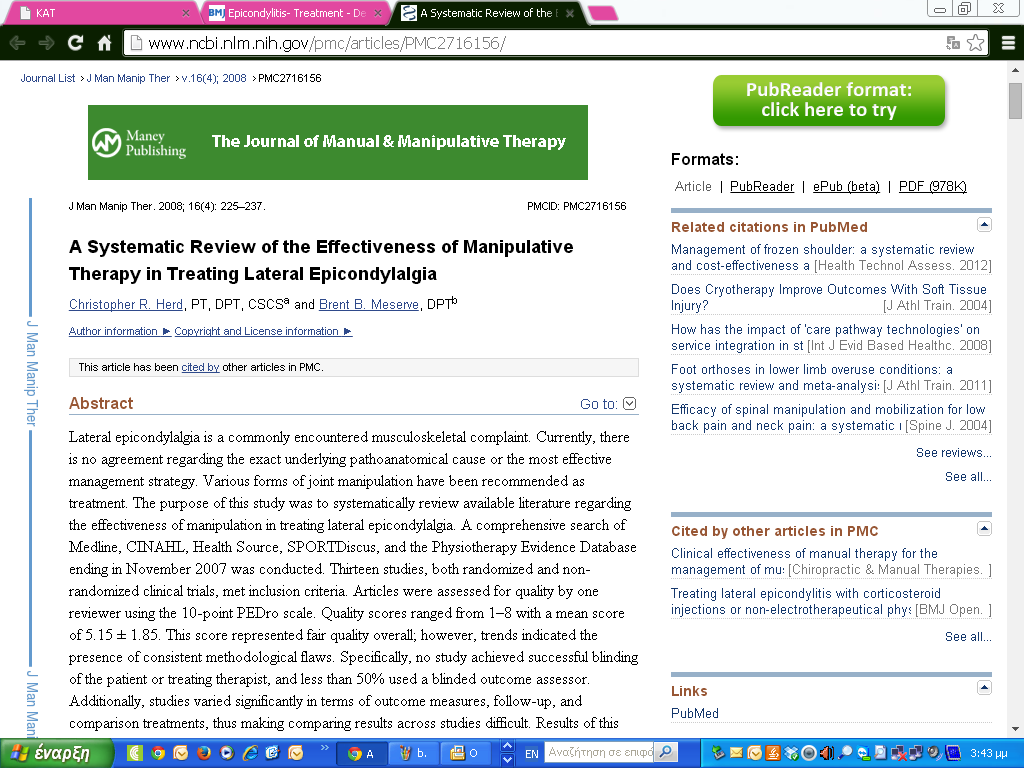Close the Epicondylitis Treatment tab
This screenshot has height=768, width=1024.
[377, 13]
